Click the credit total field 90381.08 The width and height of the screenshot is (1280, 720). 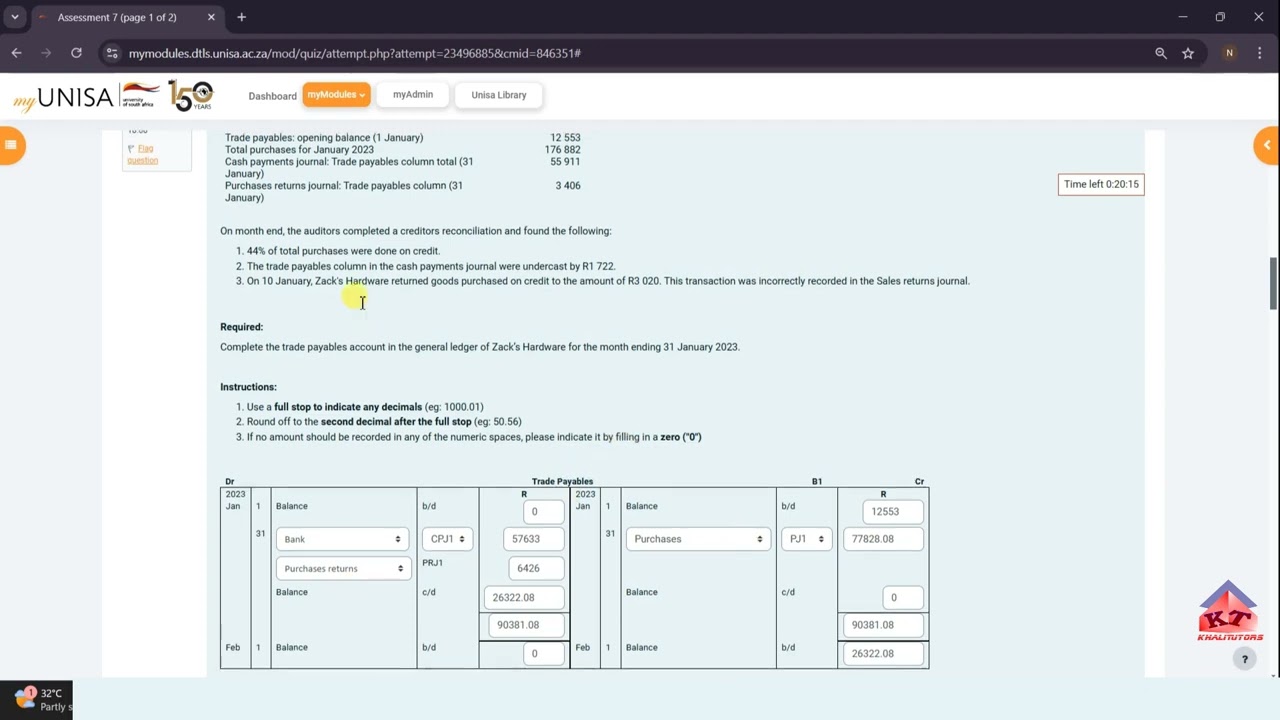[x=883, y=625]
